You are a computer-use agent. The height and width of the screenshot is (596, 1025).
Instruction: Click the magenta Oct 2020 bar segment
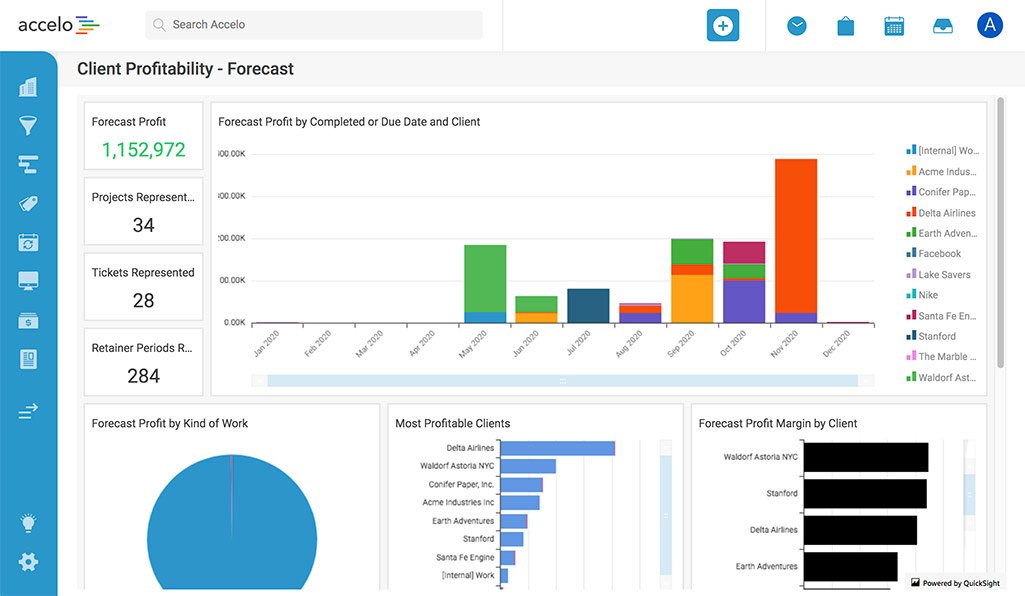click(x=744, y=252)
